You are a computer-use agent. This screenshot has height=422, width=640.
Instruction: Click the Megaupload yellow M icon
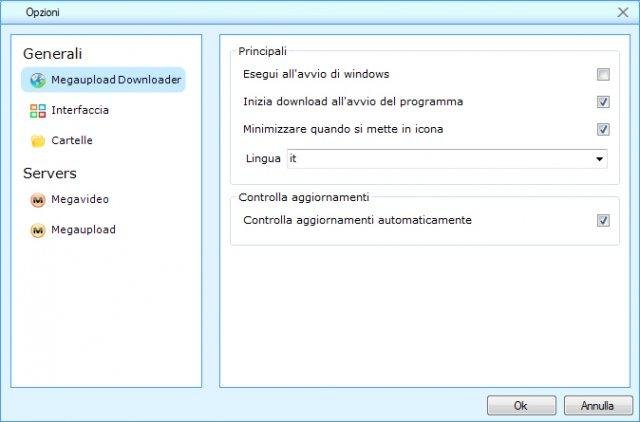38,230
